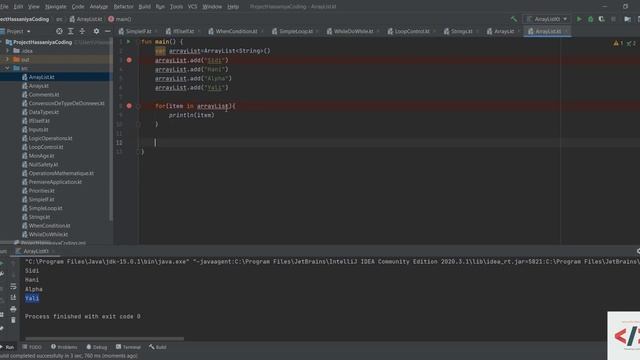Click the horizontal scrollbar of Run console
This screenshot has width=640, height=360.
click(x=104, y=338)
